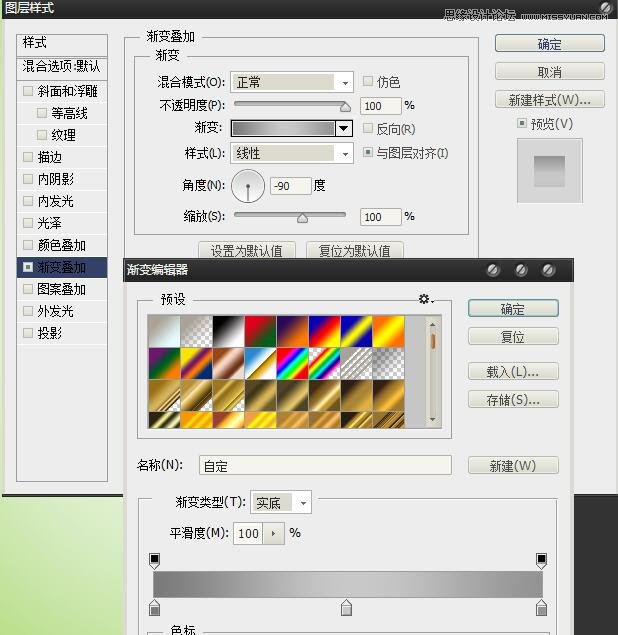
Task: Click 复位为默认值 button
Action: pos(355,250)
